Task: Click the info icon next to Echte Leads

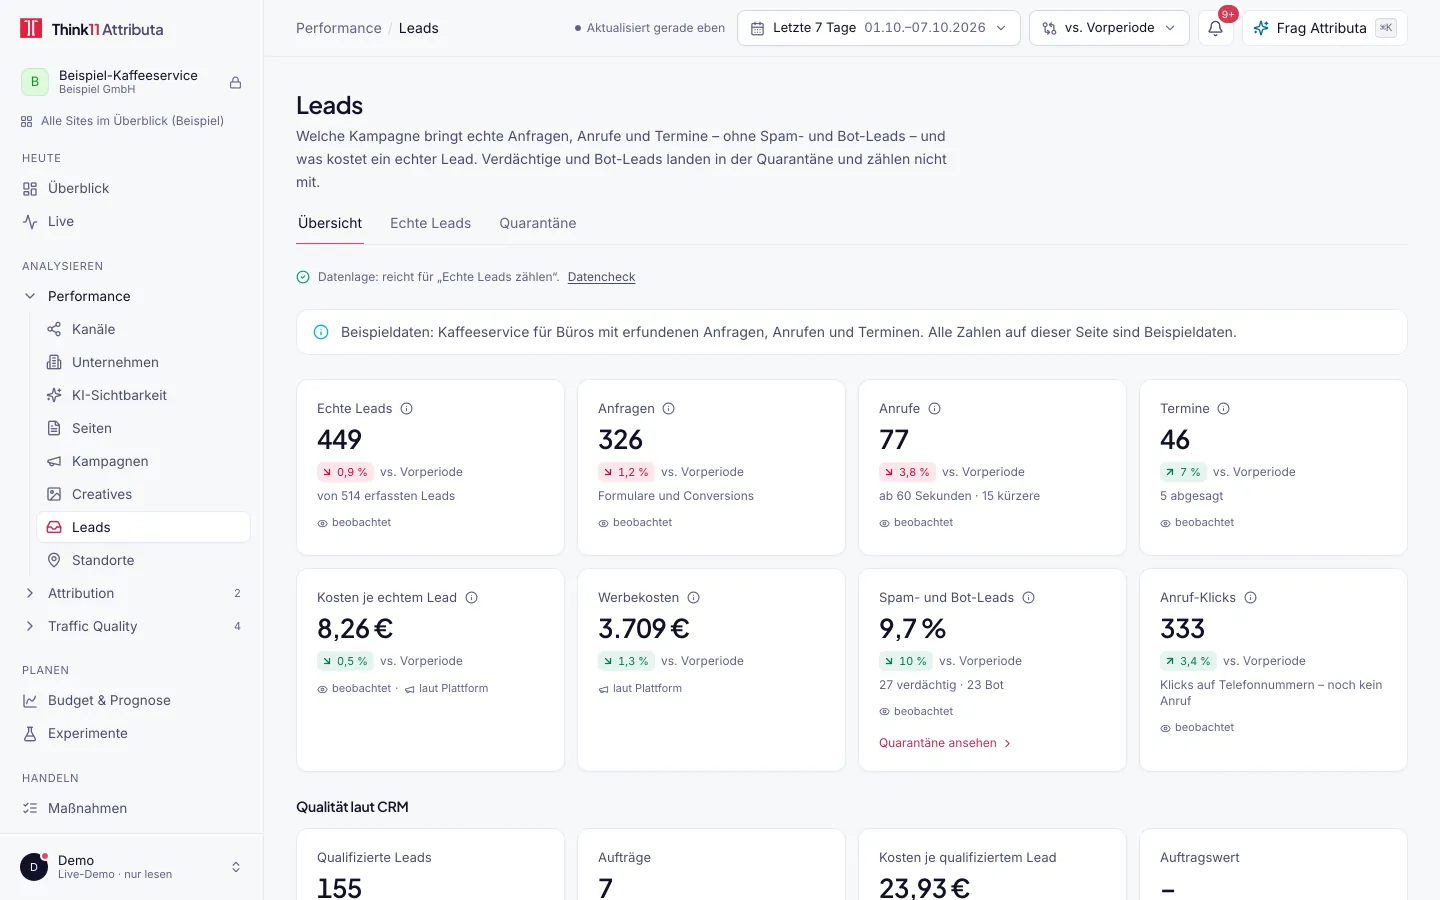Action: click(407, 409)
